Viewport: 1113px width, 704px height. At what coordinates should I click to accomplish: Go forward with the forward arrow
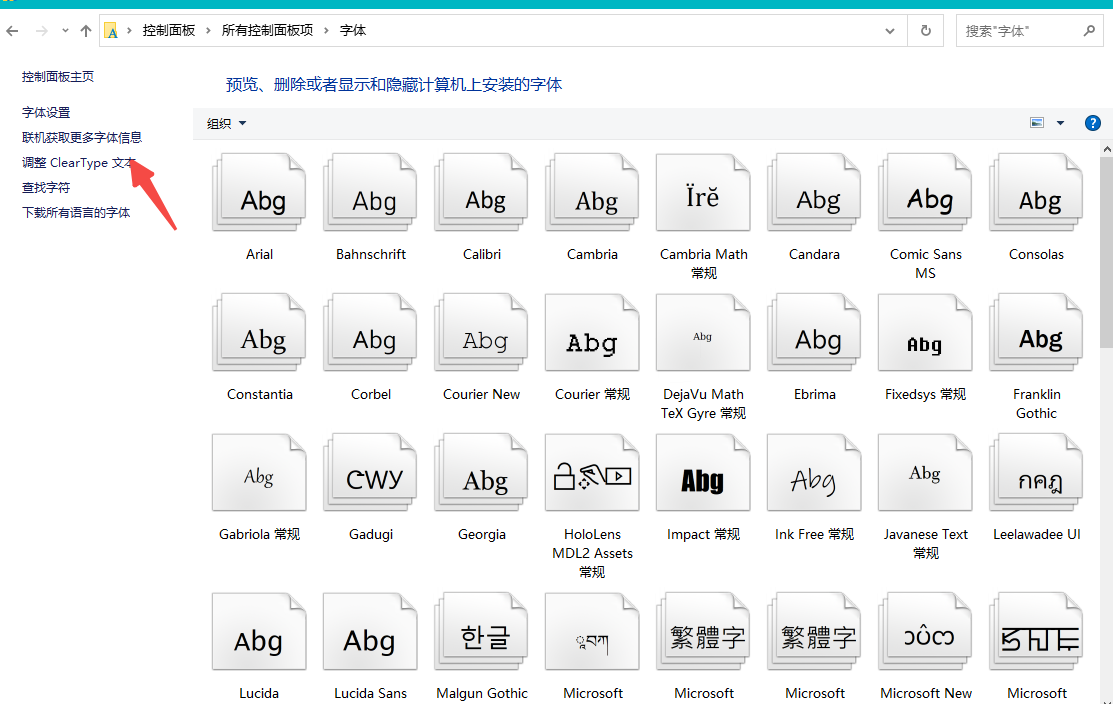tap(42, 31)
